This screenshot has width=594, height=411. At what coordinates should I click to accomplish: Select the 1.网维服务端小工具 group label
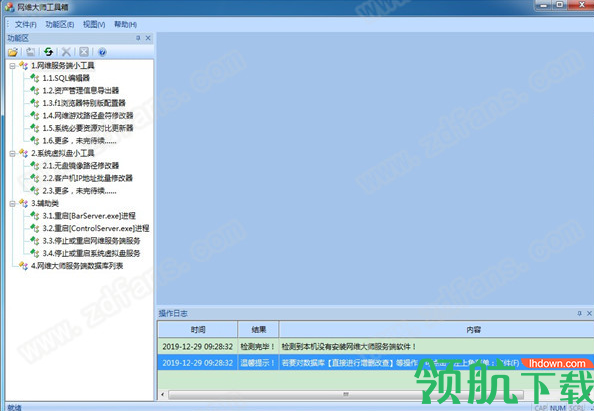(63, 66)
